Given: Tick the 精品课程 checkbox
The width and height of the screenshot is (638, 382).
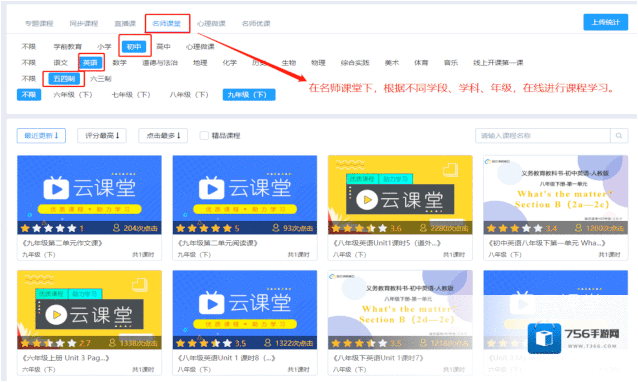Looking at the screenshot, I should (204, 135).
